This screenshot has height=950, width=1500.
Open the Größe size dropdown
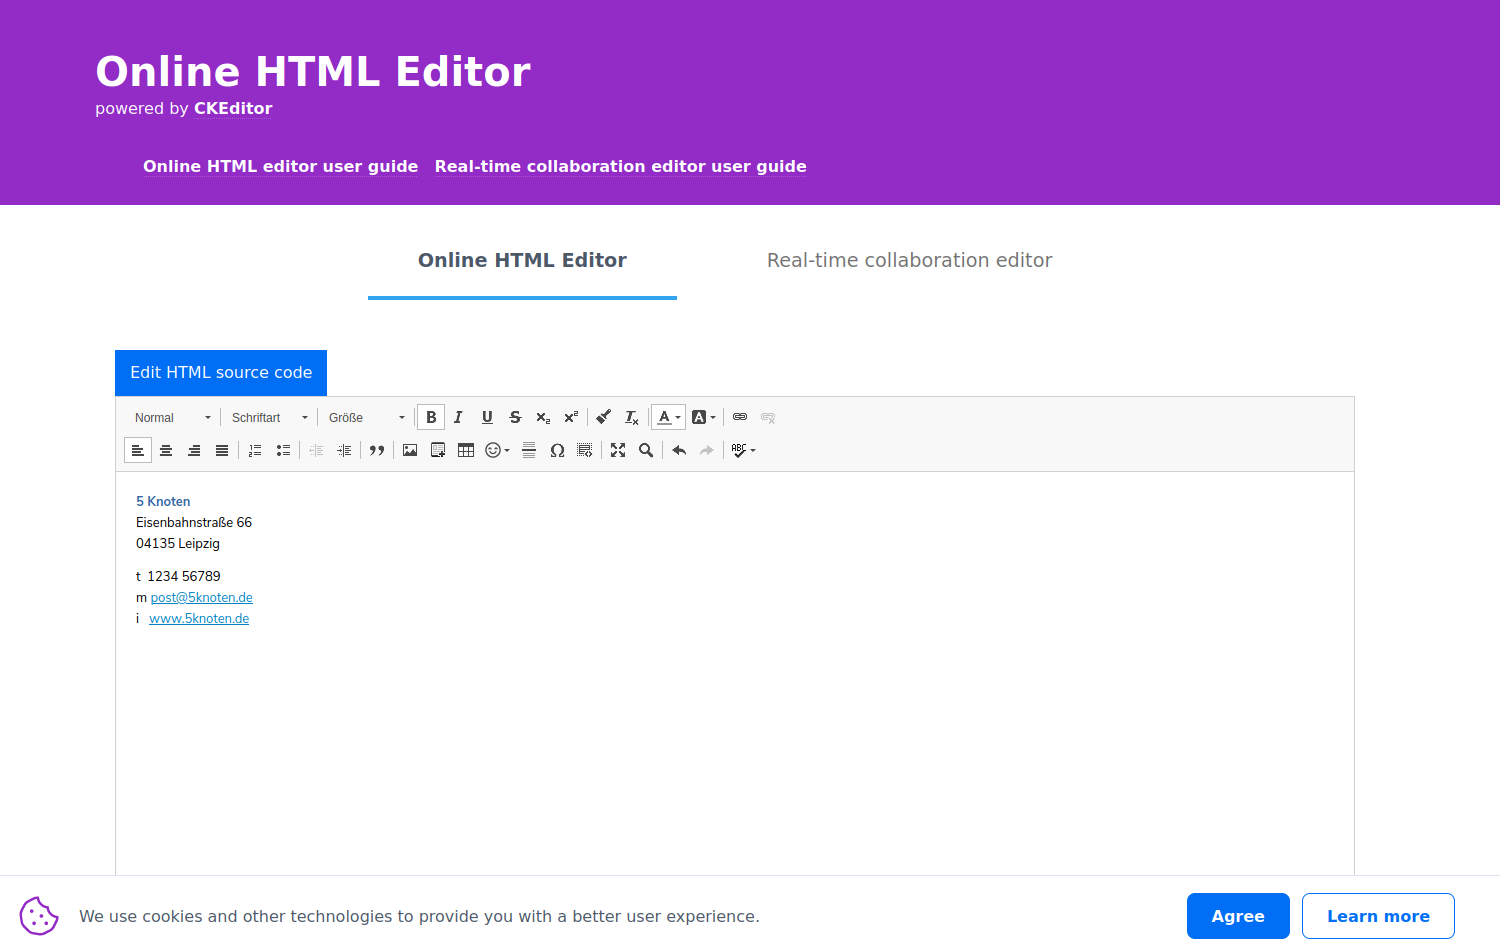[364, 417]
